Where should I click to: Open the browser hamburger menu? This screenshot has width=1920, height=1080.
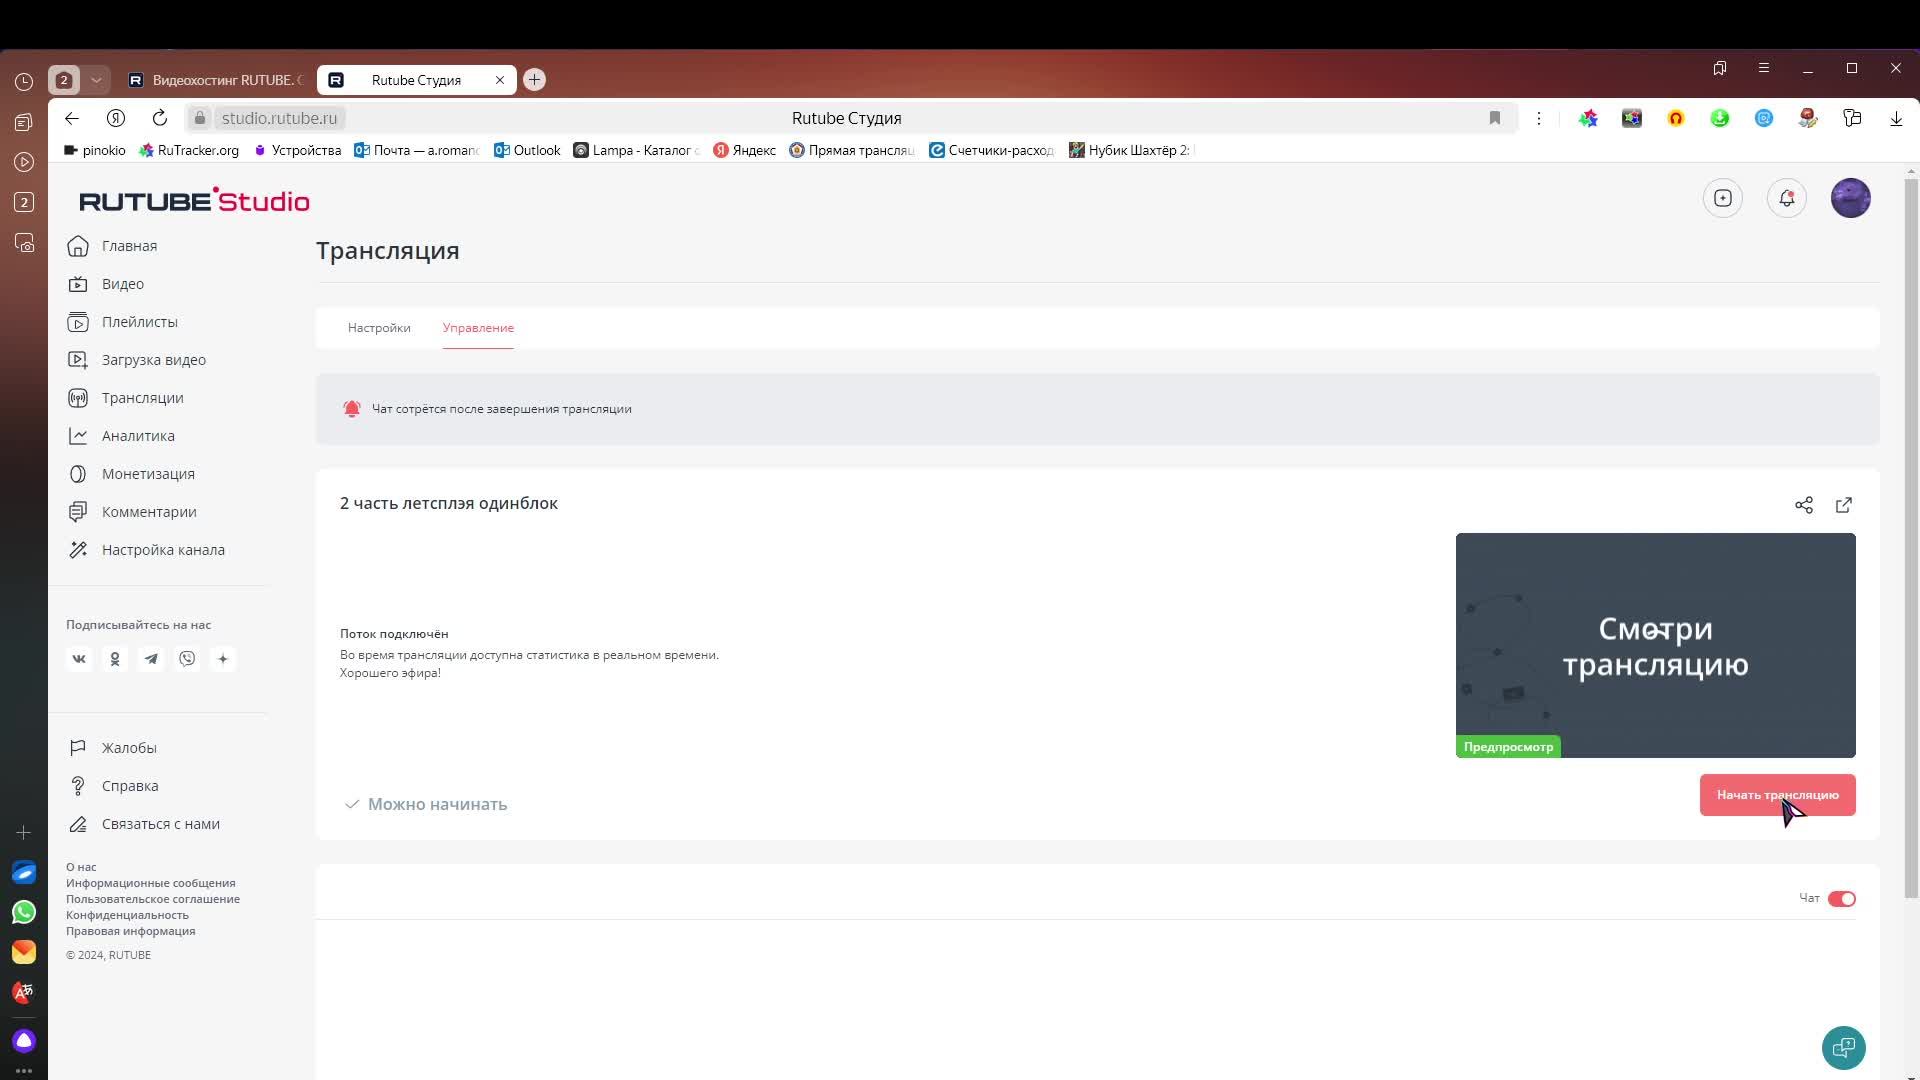pyautogui.click(x=1764, y=68)
